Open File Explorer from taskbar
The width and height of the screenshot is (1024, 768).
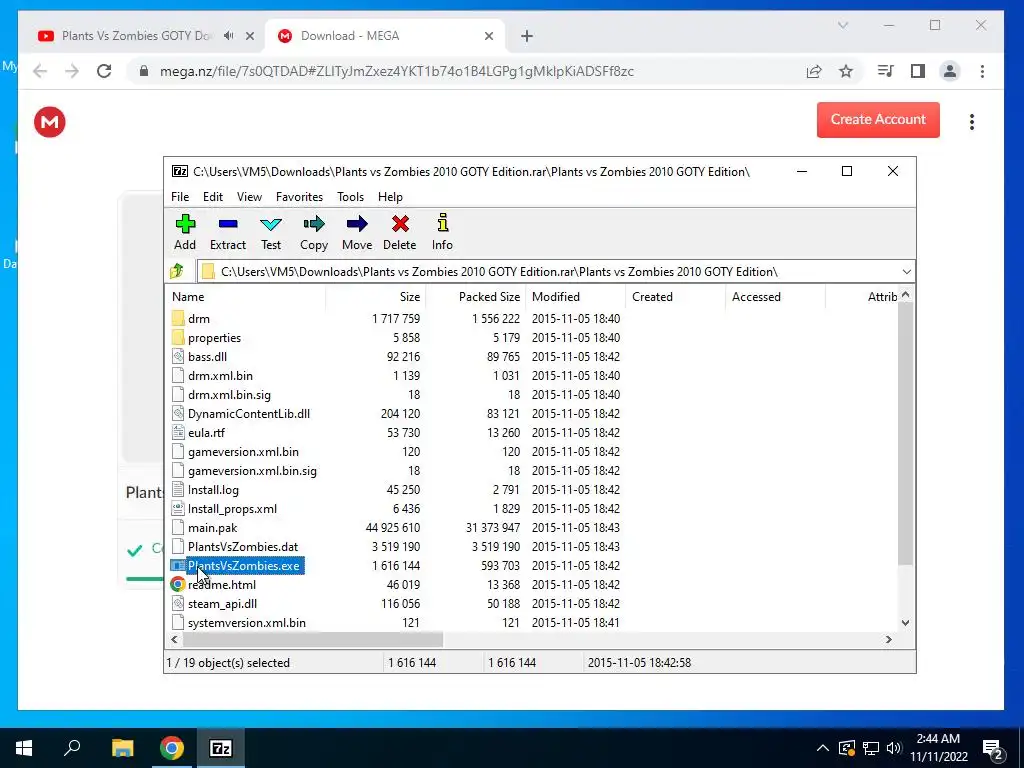point(122,748)
